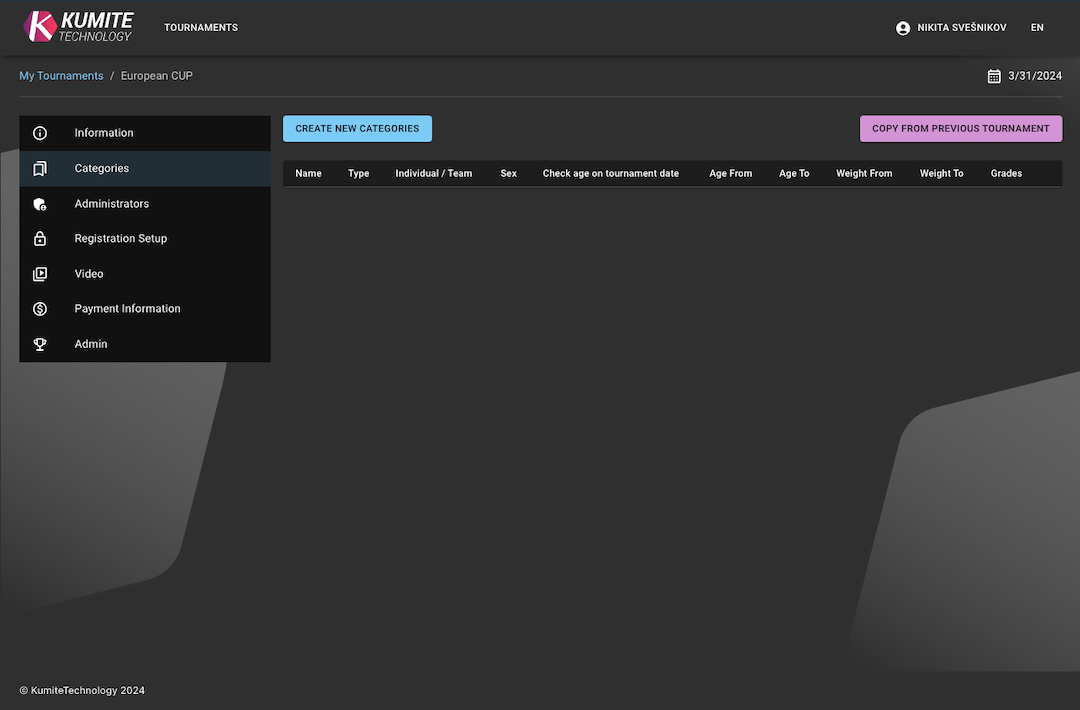Click the Kumite Technology logo
Viewport: 1080px width, 710px height.
[x=77, y=27]
